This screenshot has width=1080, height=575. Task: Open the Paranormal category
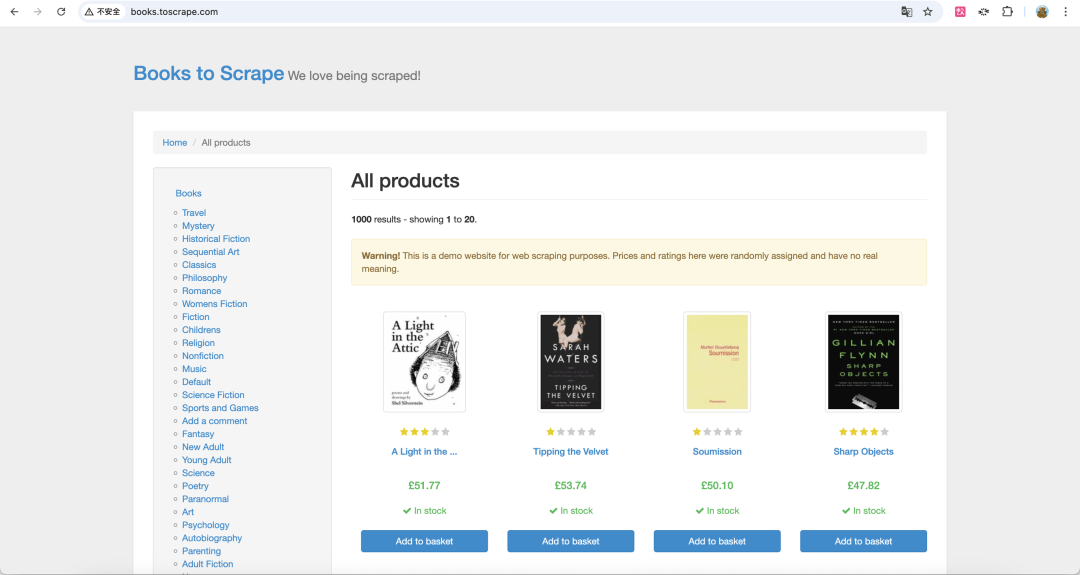click(205, 499)
